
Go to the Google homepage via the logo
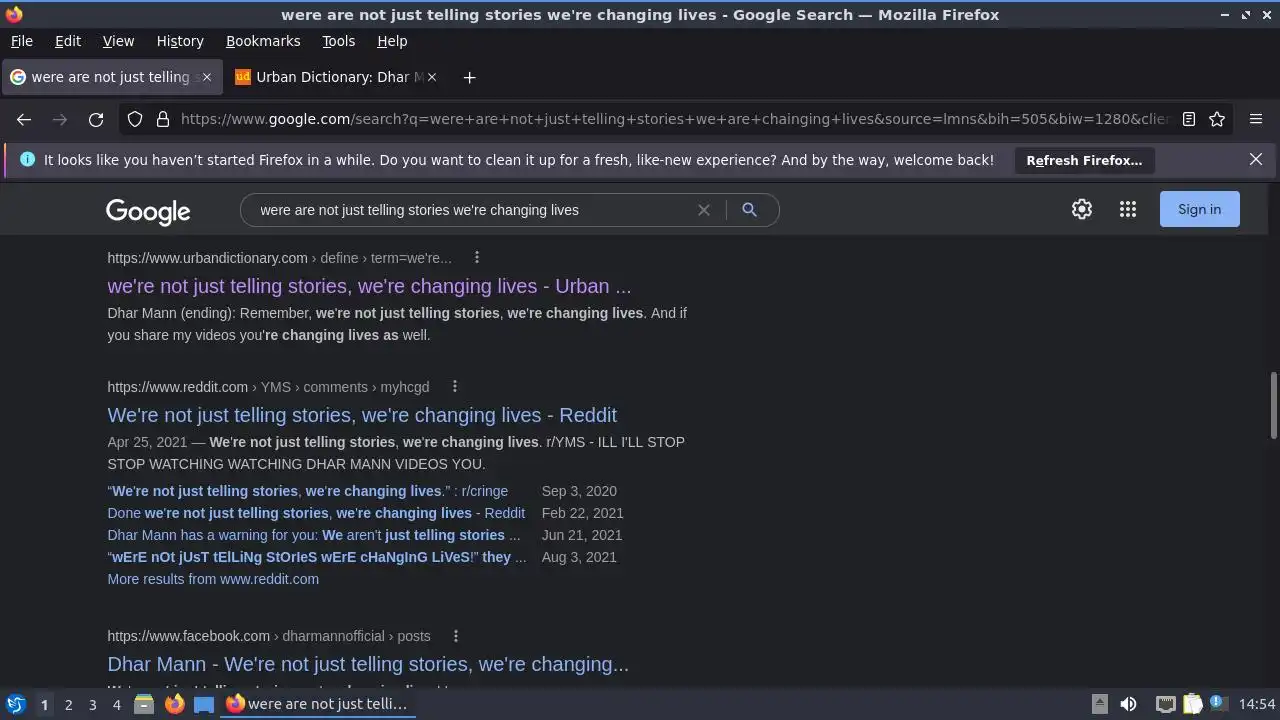coord(148,211)
